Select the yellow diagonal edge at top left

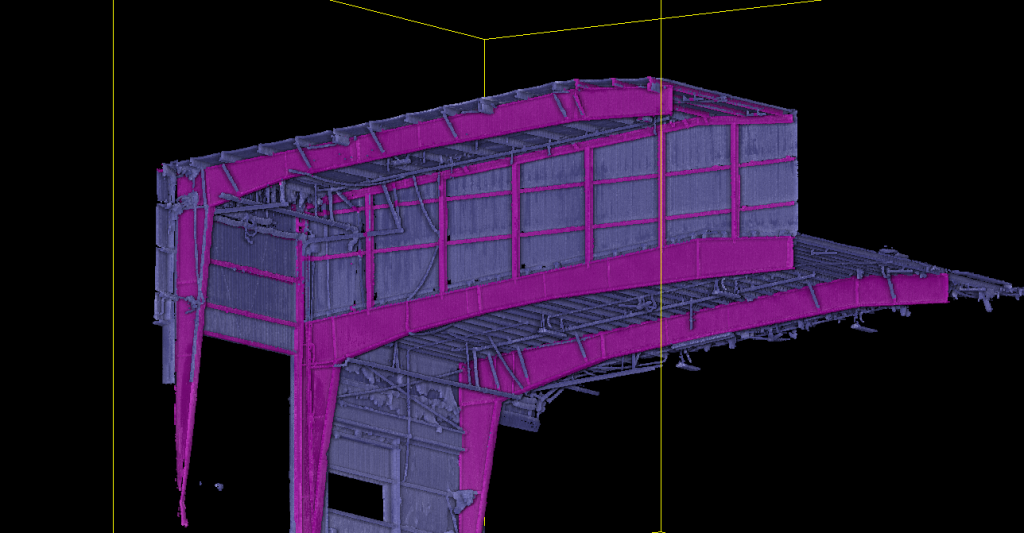pyautogui.click(x=400, y=17)
